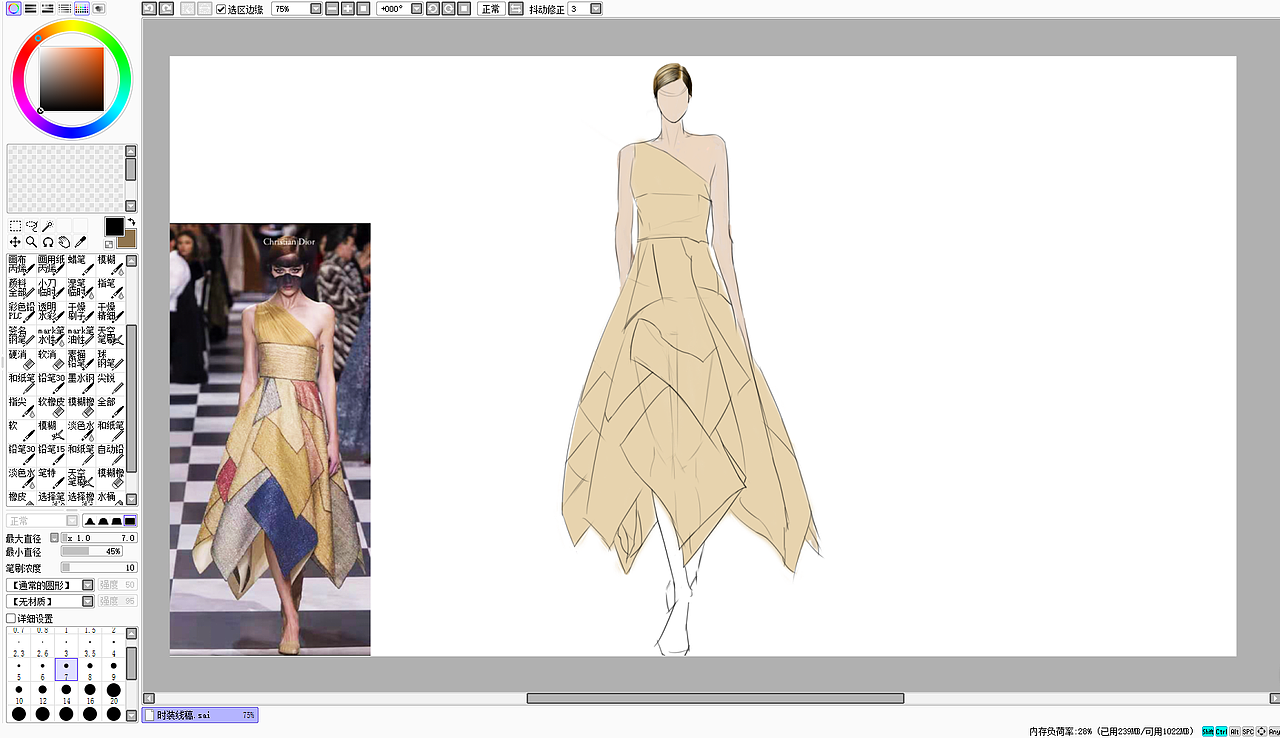
Task: Uncheck the 选区边缘 checkbox
Action: tap(221, 9)
